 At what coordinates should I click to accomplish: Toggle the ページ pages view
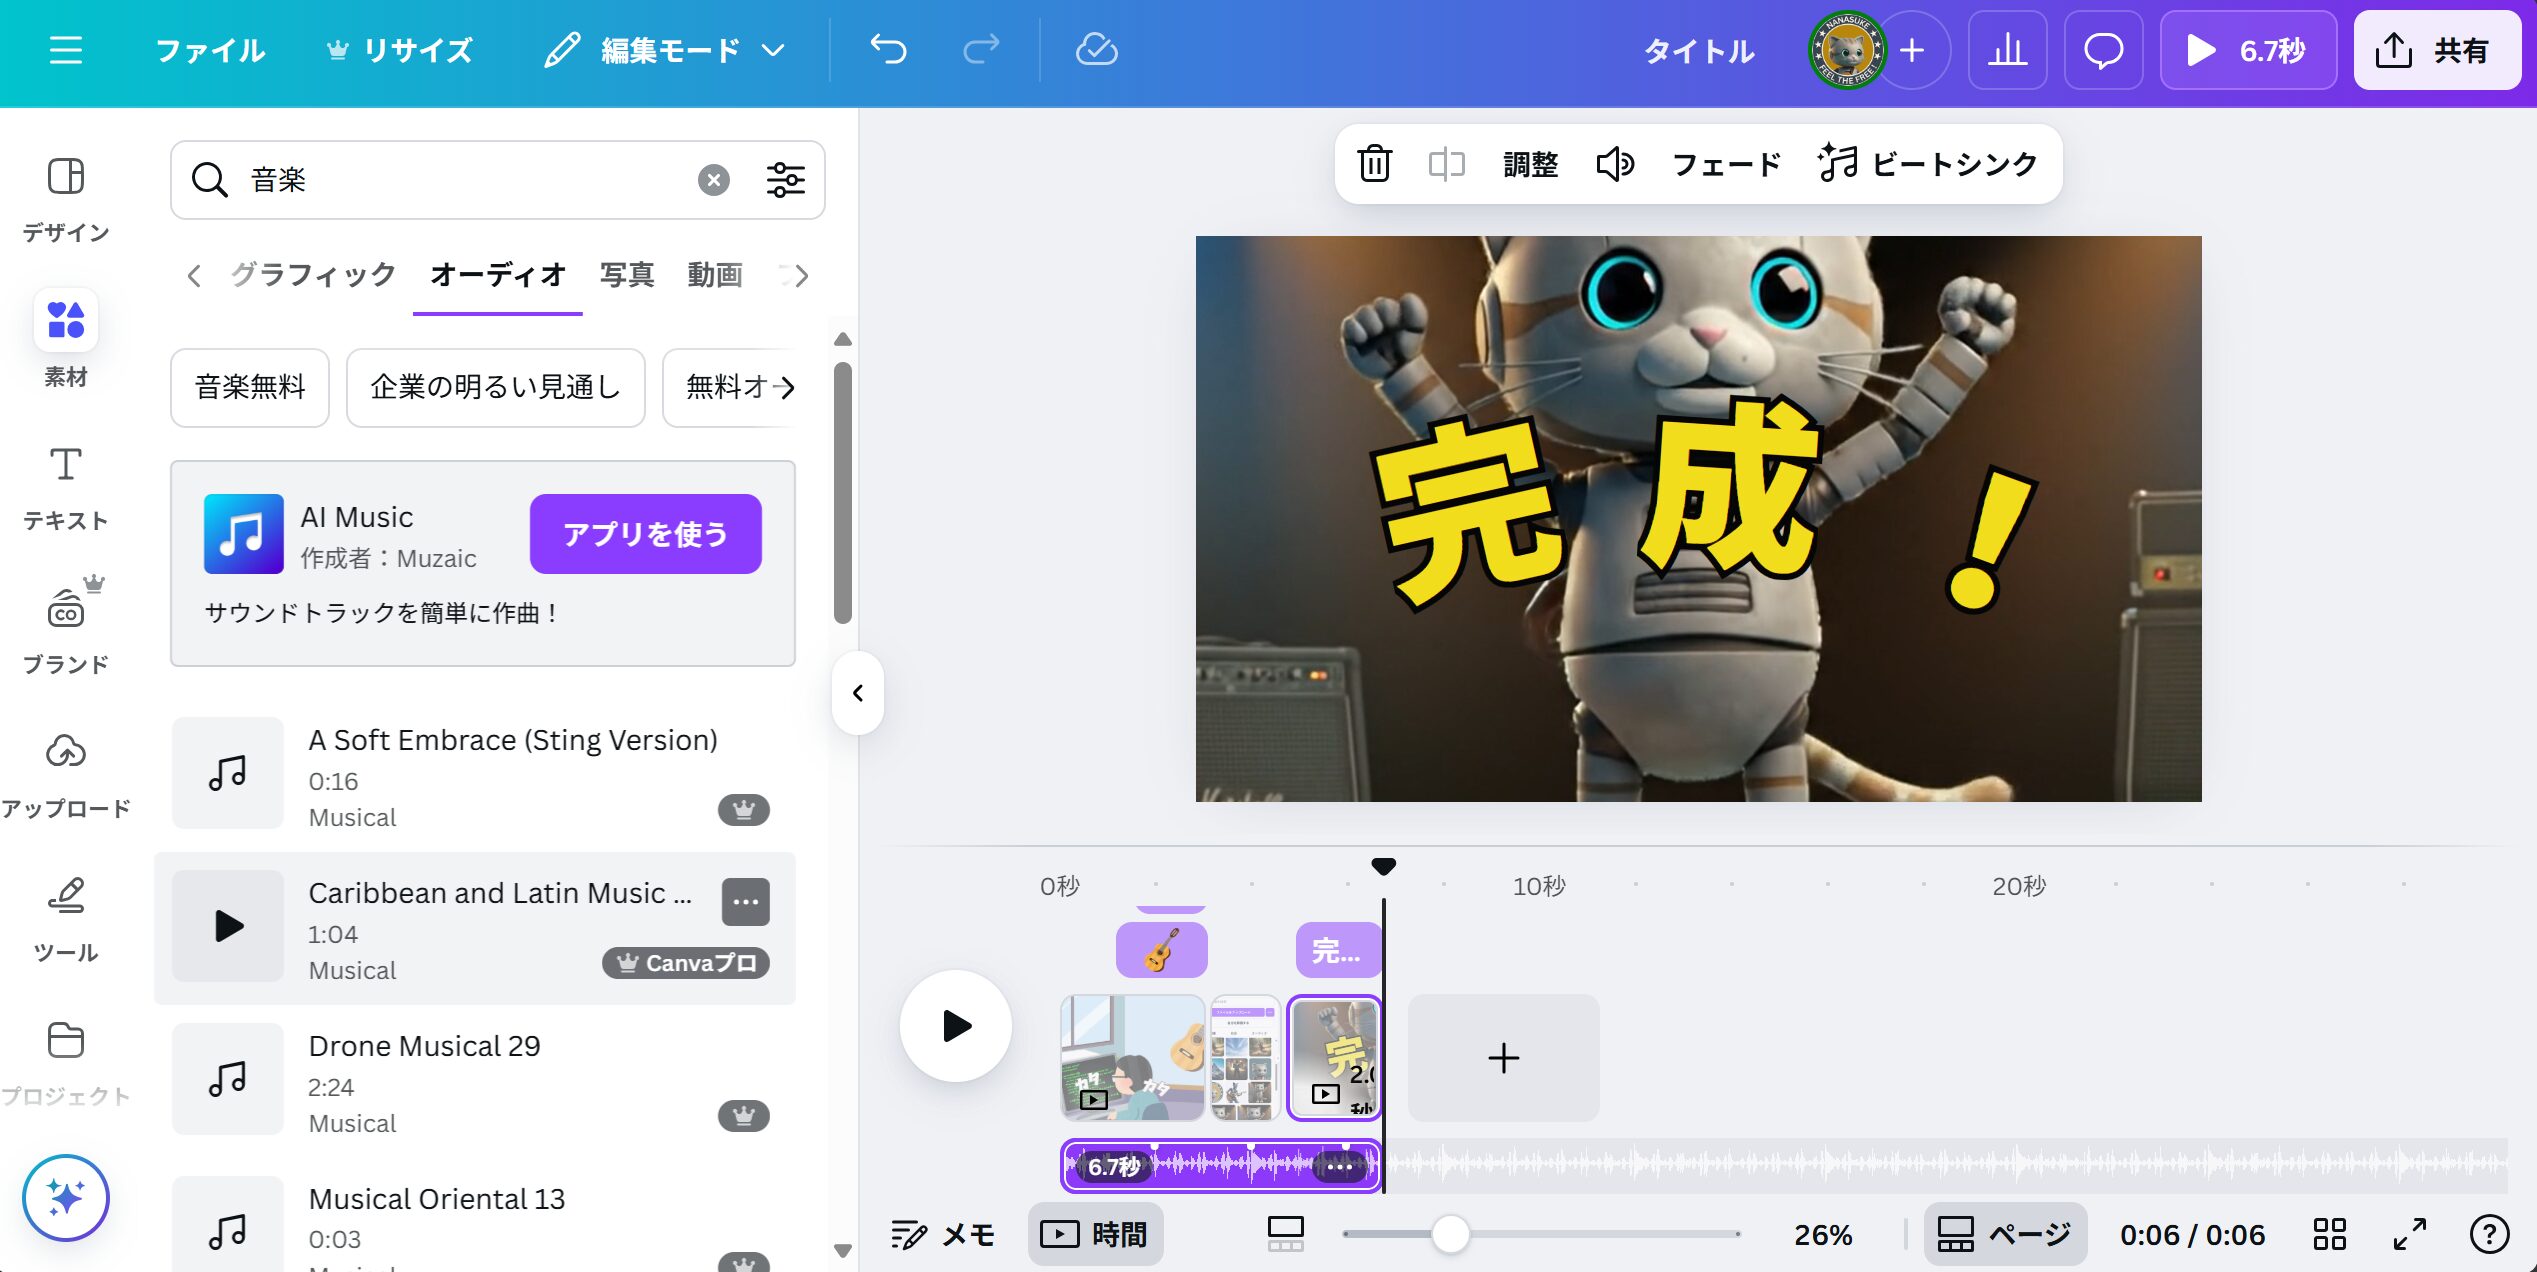(2005, 1235)
